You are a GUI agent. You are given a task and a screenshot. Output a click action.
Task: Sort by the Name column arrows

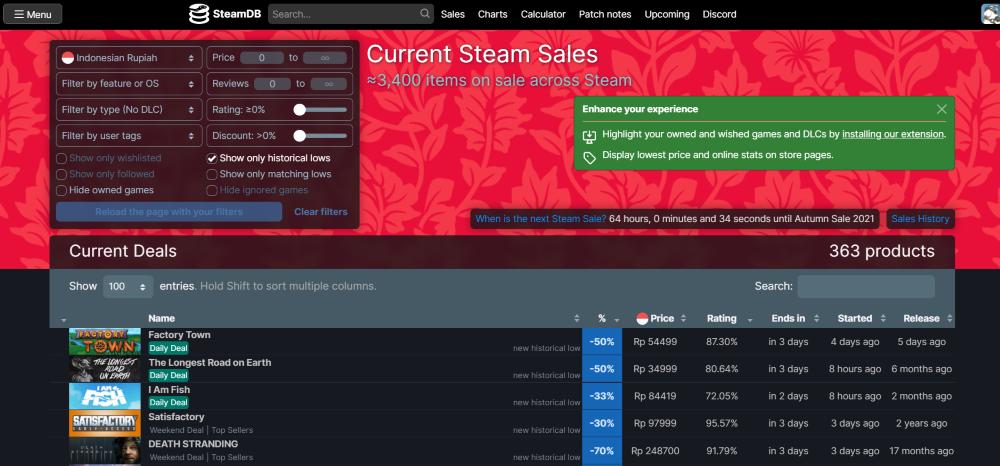pos(577,319)
